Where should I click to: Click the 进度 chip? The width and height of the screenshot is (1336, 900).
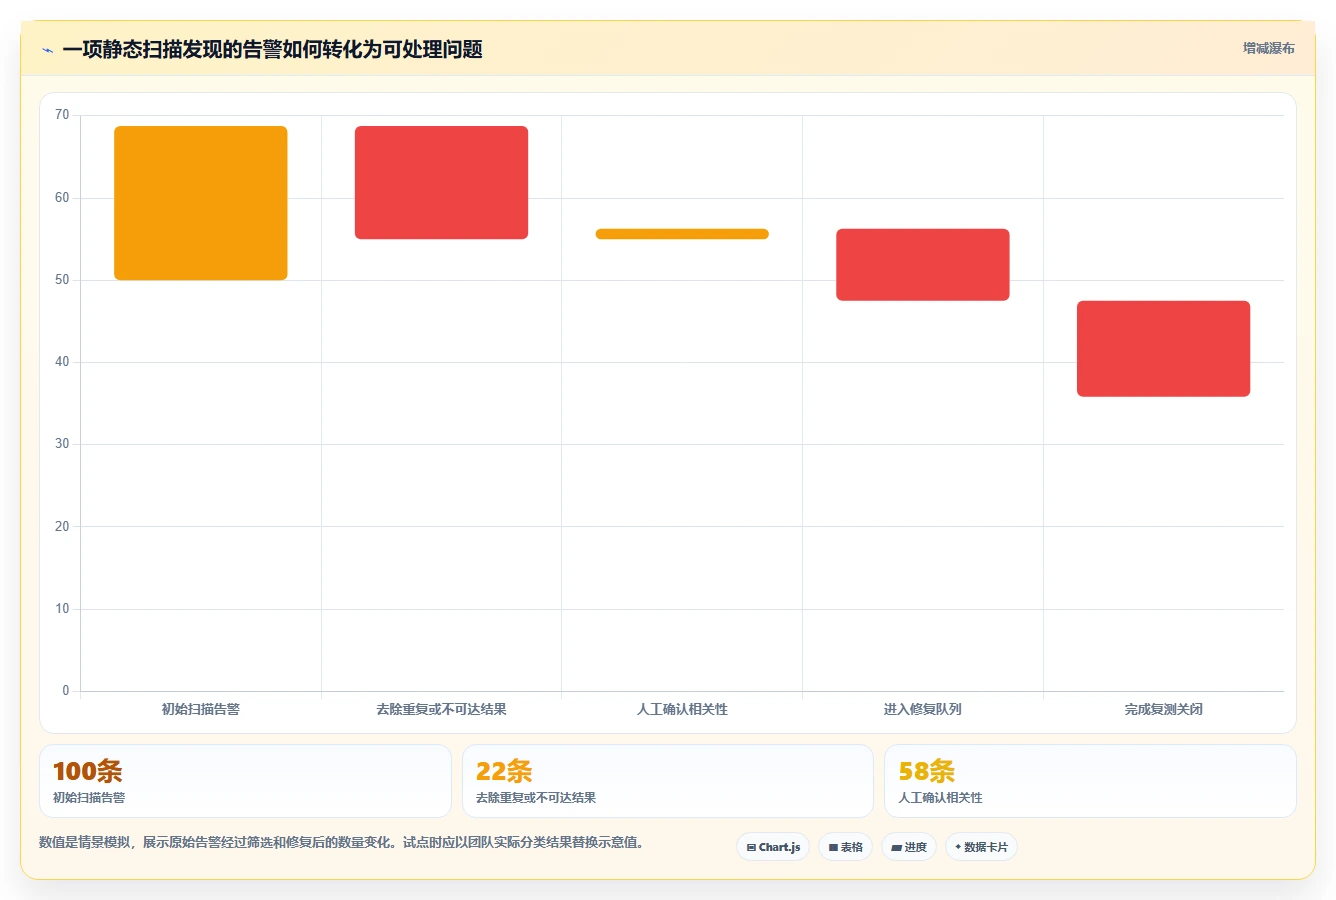[908, 847]
